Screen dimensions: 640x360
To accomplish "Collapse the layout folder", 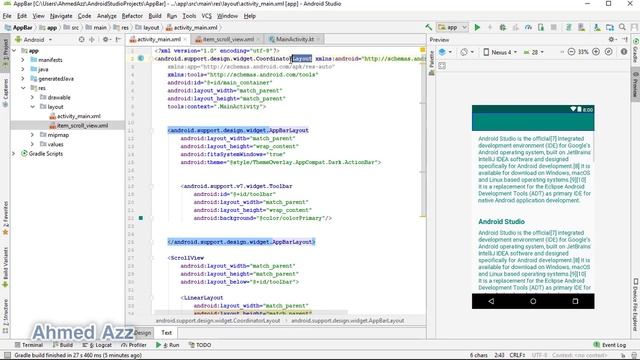I will point(32,107).
